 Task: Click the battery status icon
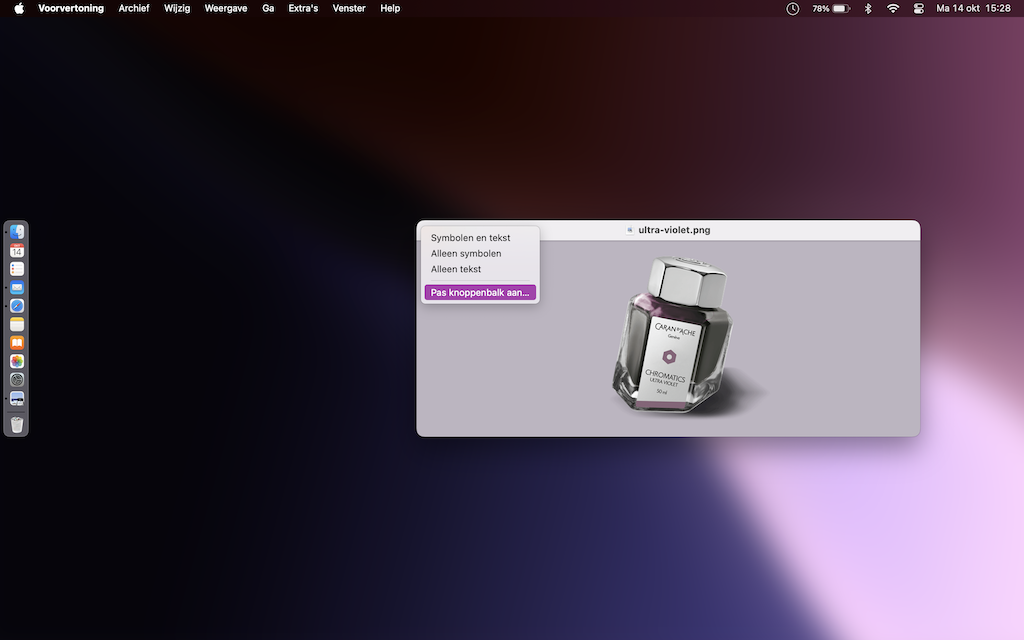pos(831,8)
